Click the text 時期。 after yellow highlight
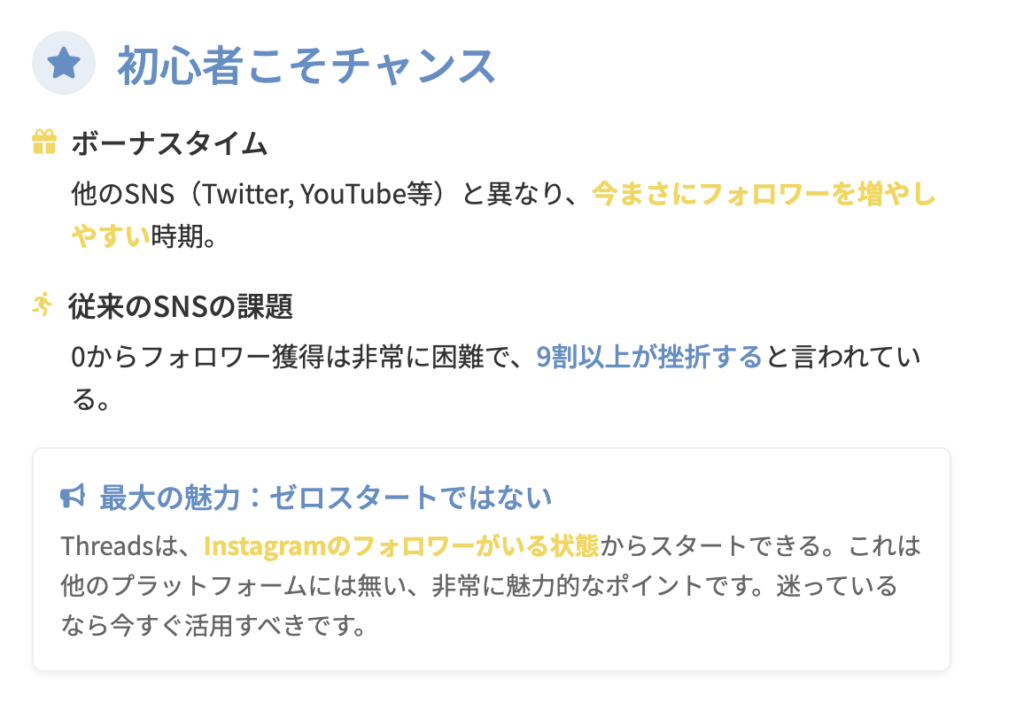 [183, 237]
